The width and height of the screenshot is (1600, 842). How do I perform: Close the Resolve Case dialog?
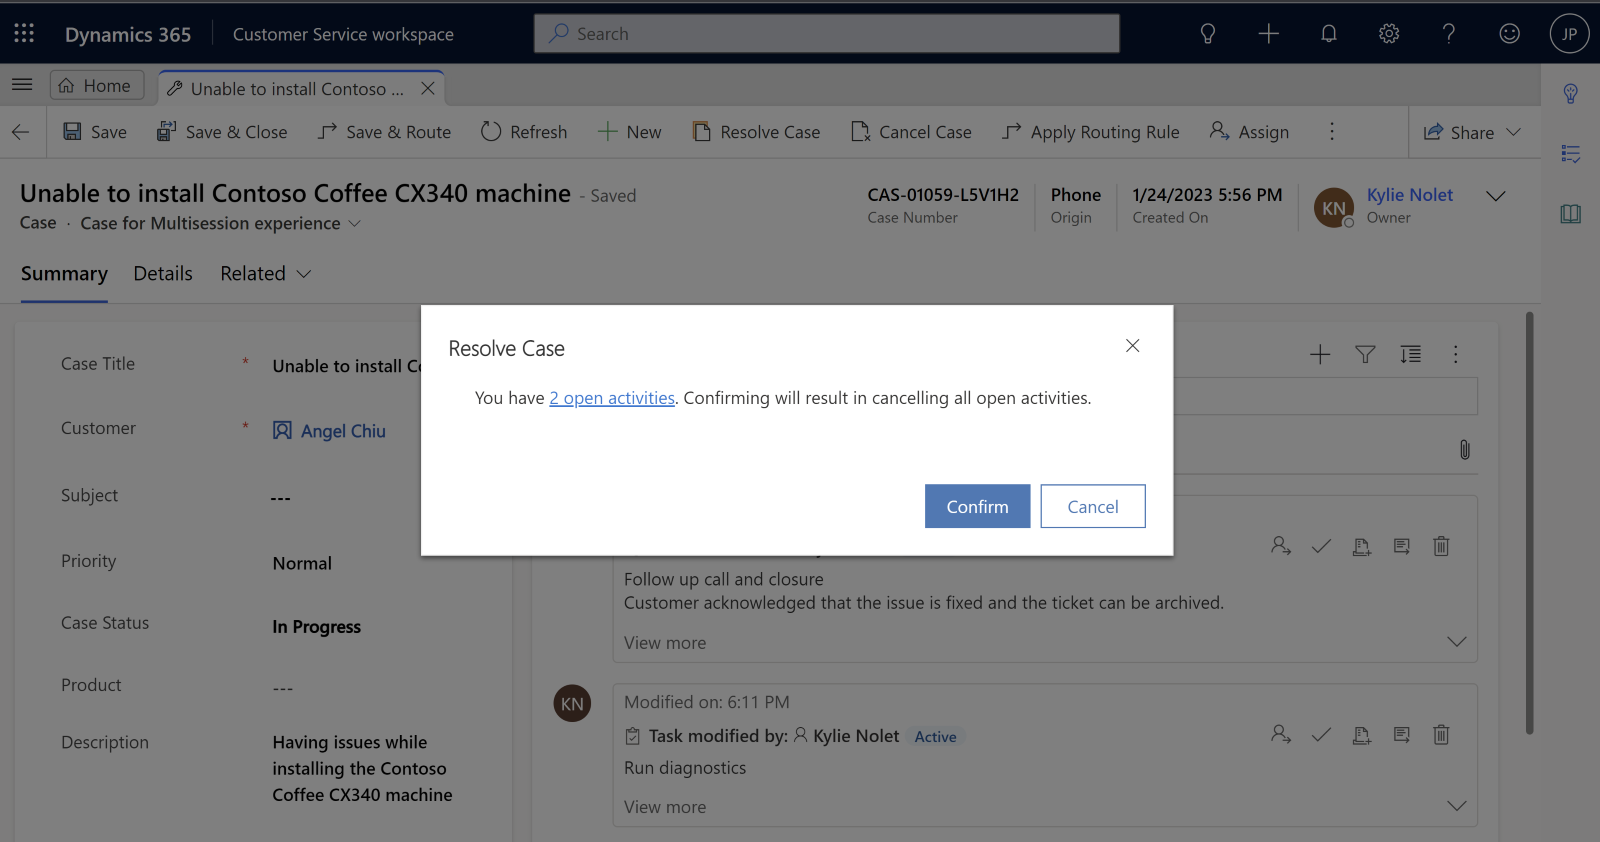[x=1132, y=345]
